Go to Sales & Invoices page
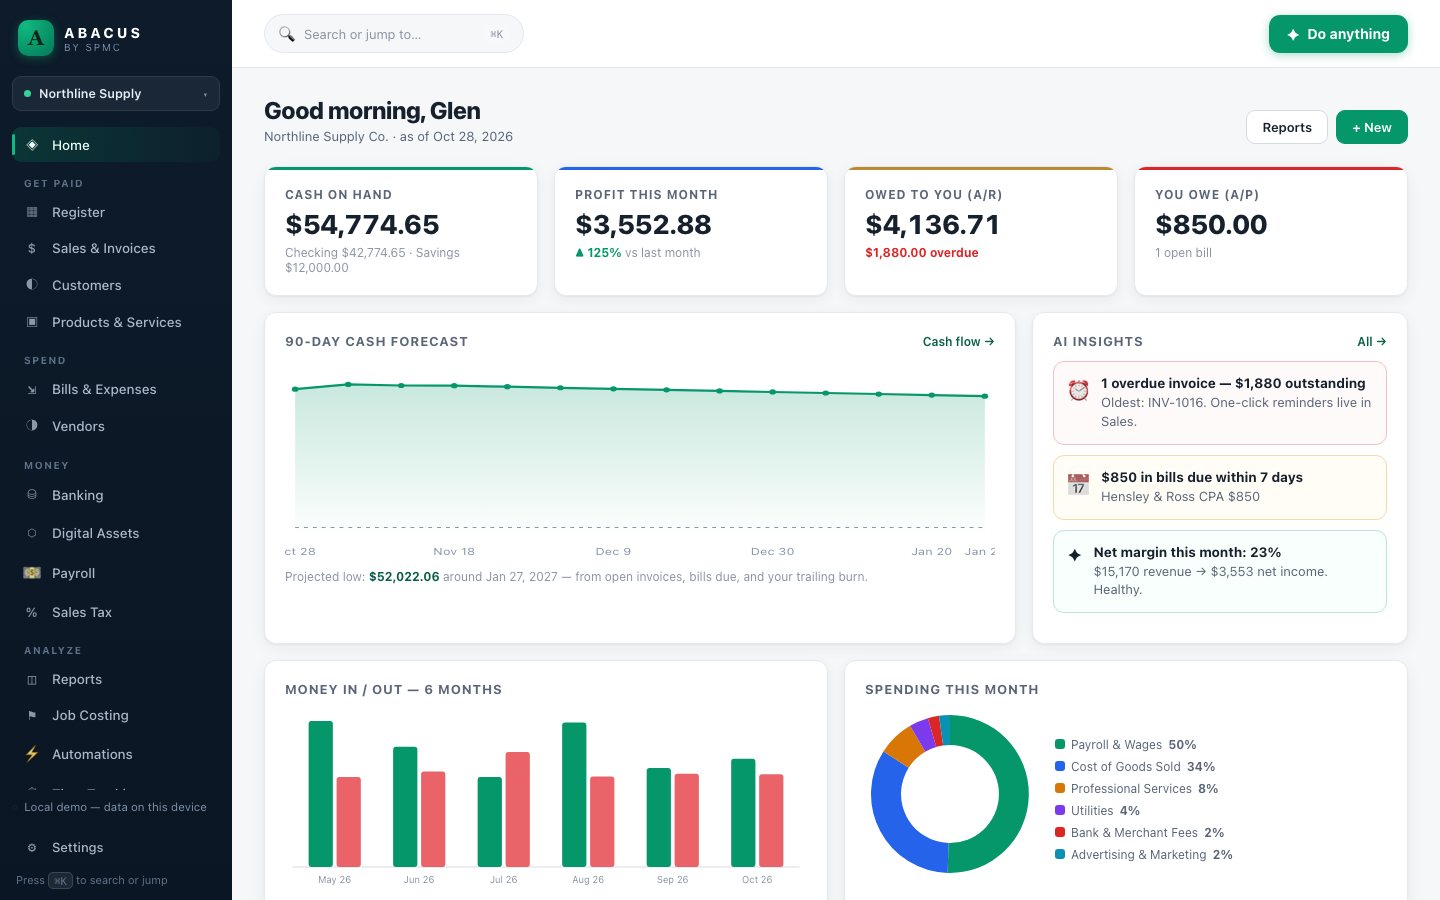 [116, 248]
